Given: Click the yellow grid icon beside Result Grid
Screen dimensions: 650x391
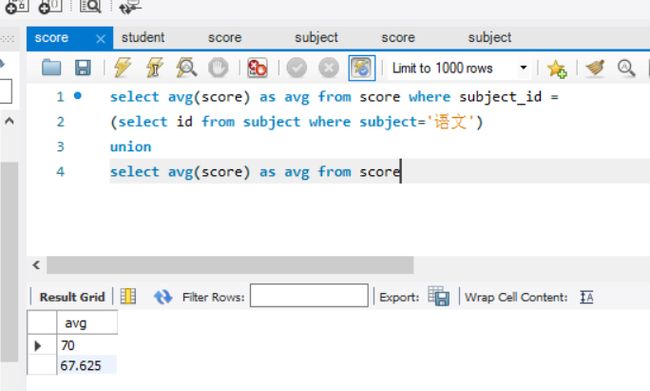Looking at the screenshot, I should [x=128, y=296].
